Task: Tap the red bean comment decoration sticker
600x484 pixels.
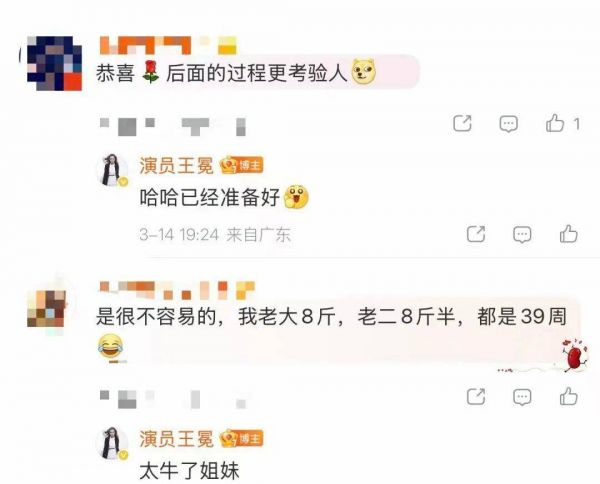Action: [x=573, y=356]
